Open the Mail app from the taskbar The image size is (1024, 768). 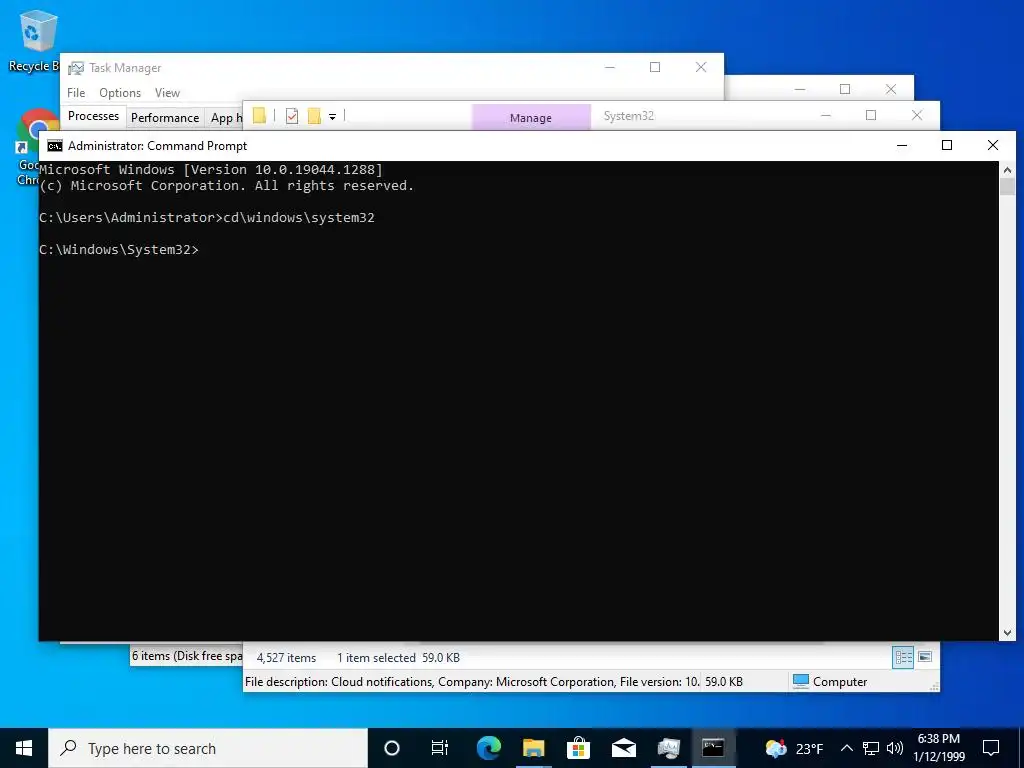pos(624,748)
